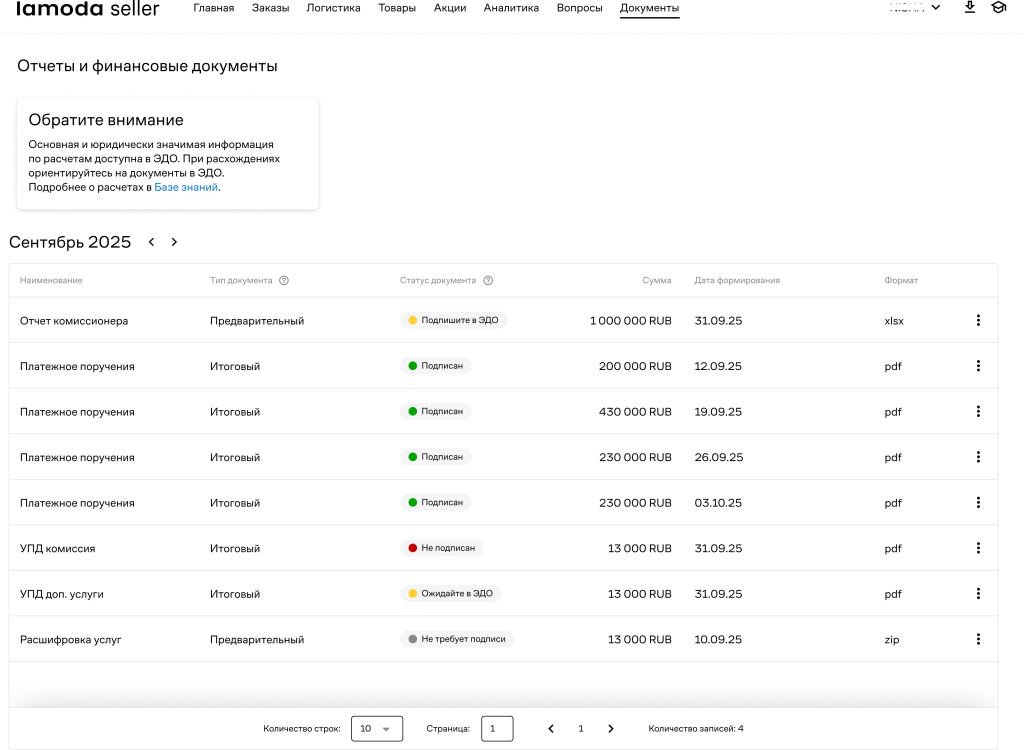Open the Логистика menu tab
Screen dimensions: 1024x750
[x=334, y=9]
